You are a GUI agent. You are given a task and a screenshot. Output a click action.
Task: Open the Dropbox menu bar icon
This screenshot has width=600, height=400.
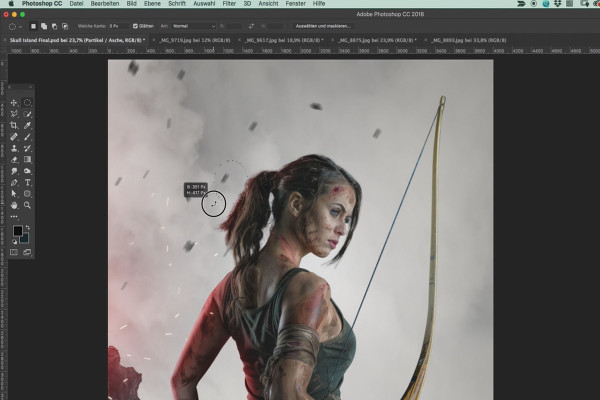coord(558,3)
